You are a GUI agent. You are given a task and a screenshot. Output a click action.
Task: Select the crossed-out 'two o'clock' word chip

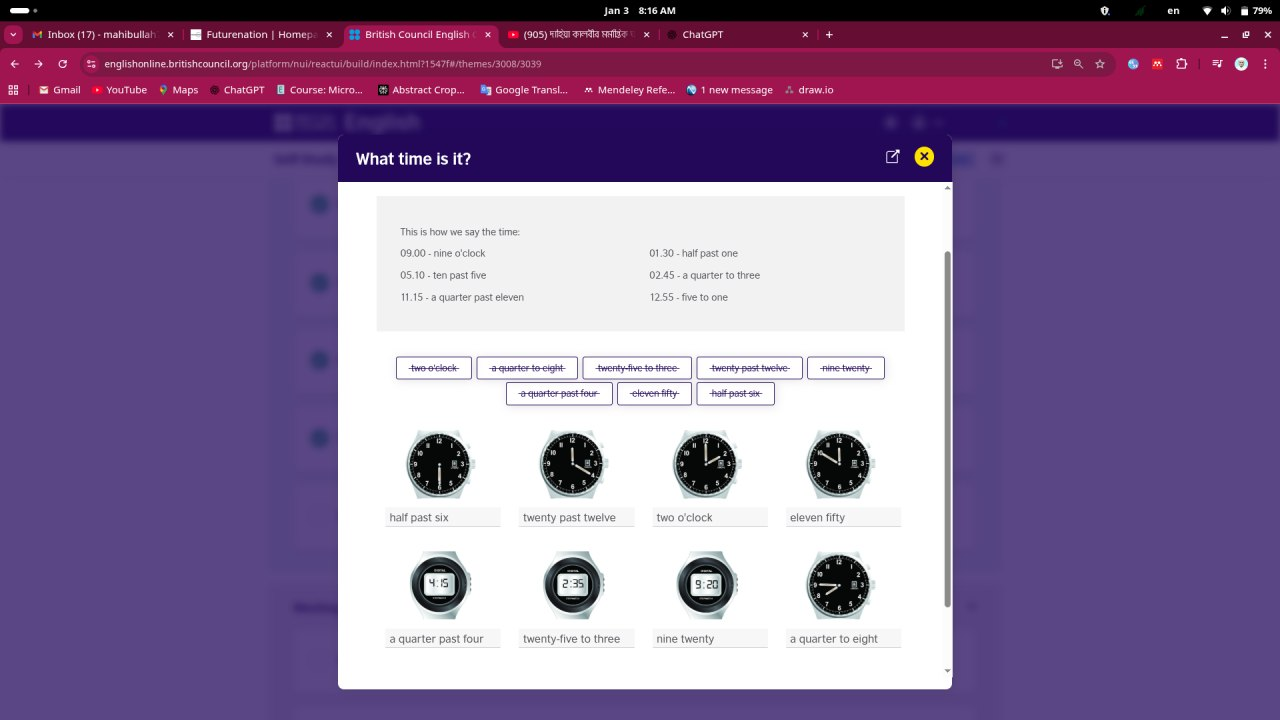coord(434,368)
